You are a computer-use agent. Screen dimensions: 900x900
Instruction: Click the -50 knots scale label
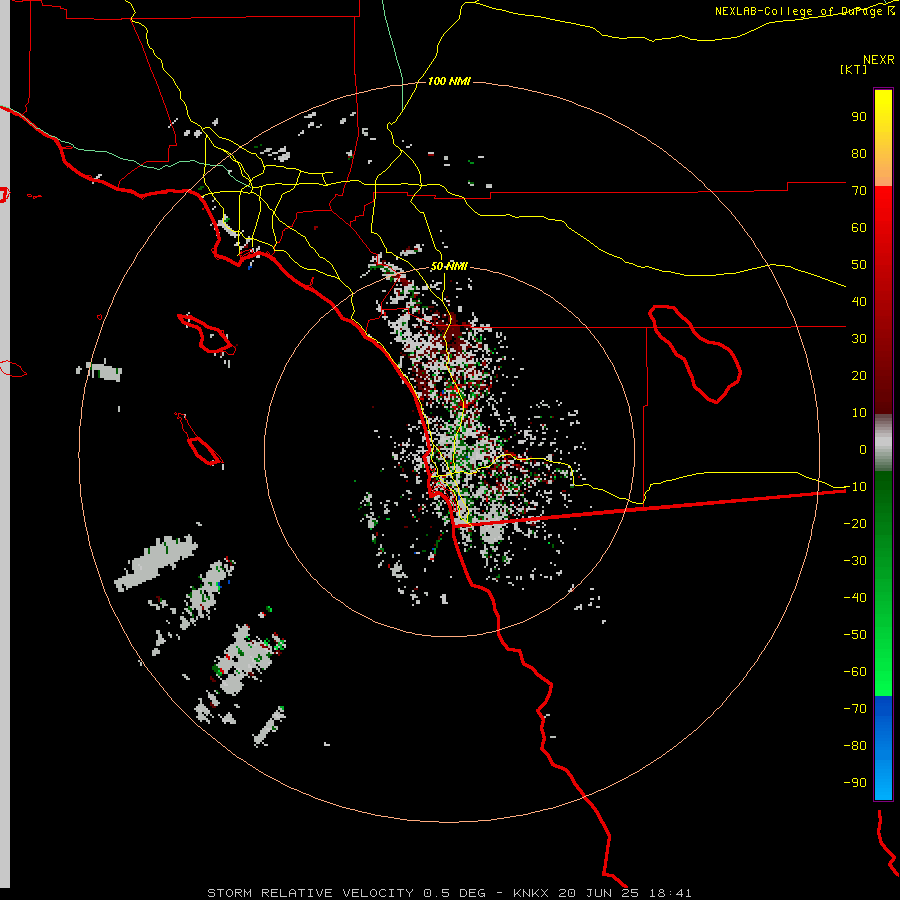[x=855, y=635]
